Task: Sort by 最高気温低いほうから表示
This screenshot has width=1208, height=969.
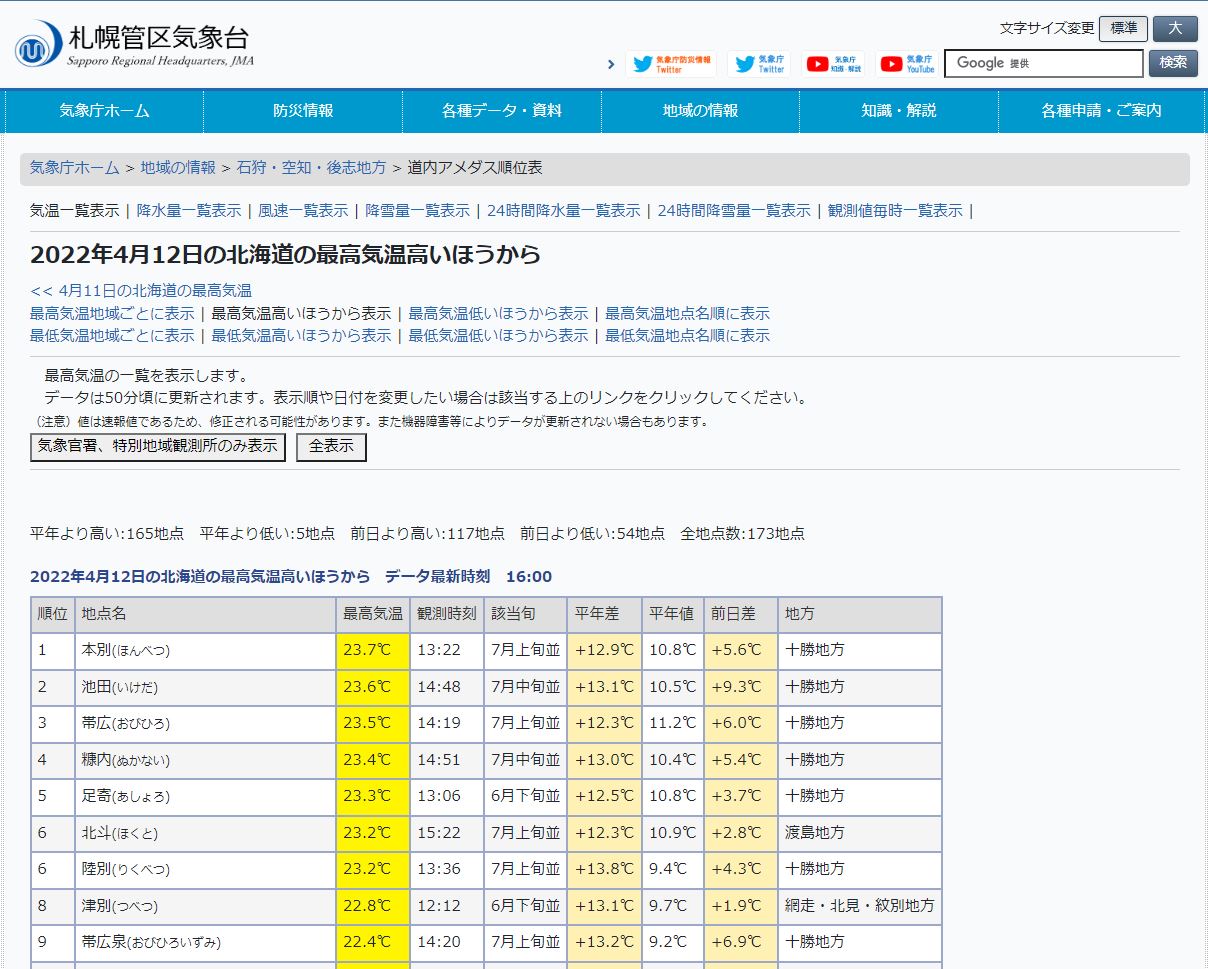Action: (x=498, y=313)
